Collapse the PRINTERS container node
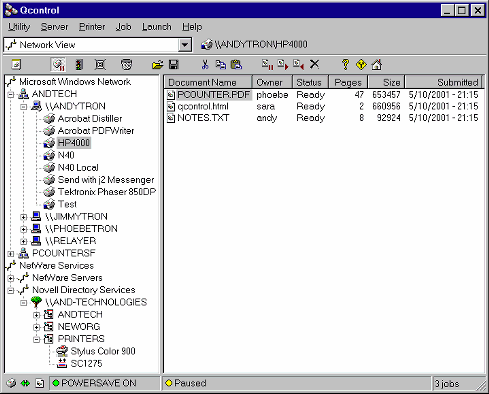This screenshot has height=394, width=489. [x=36, y=339]
